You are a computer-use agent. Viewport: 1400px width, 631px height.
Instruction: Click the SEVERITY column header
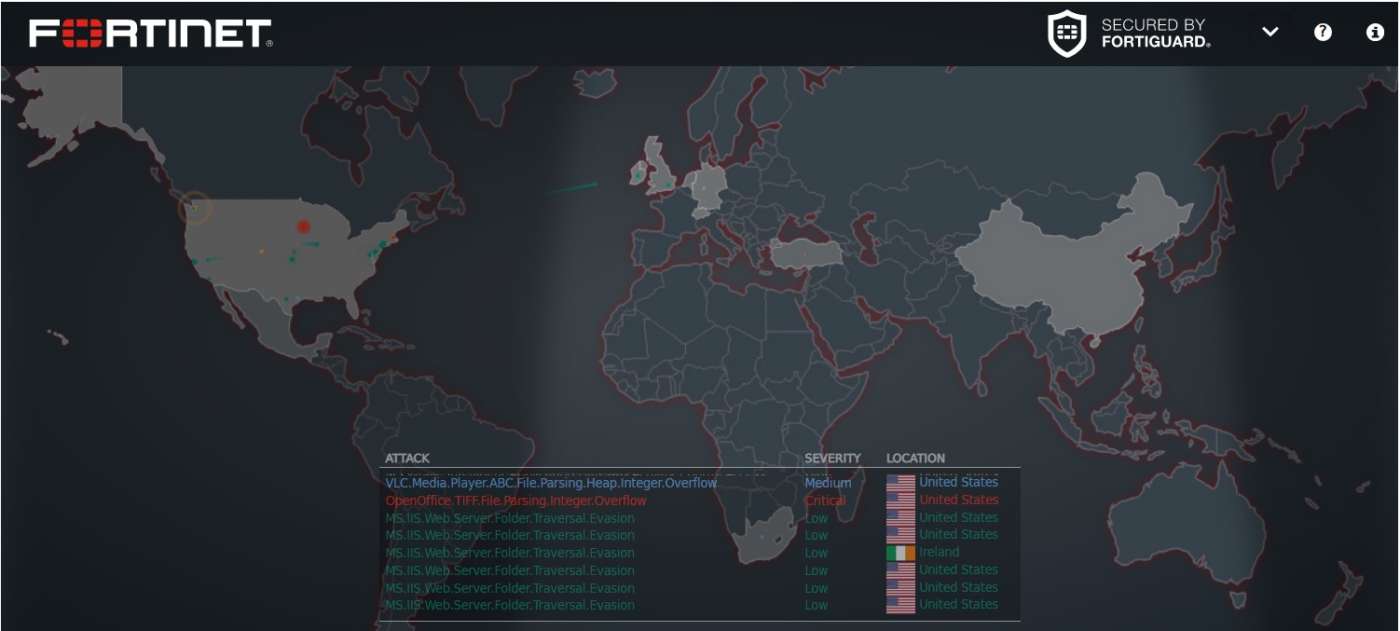click(x=832, y=458)
